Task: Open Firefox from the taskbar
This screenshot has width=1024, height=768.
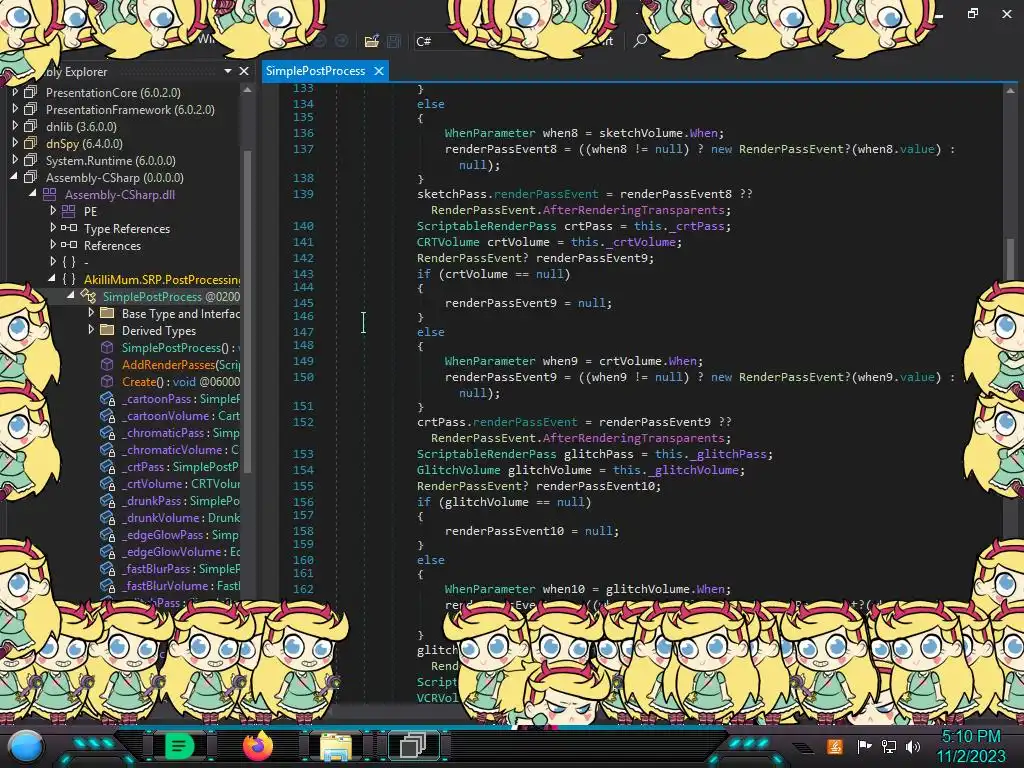Action: point(257,746)
